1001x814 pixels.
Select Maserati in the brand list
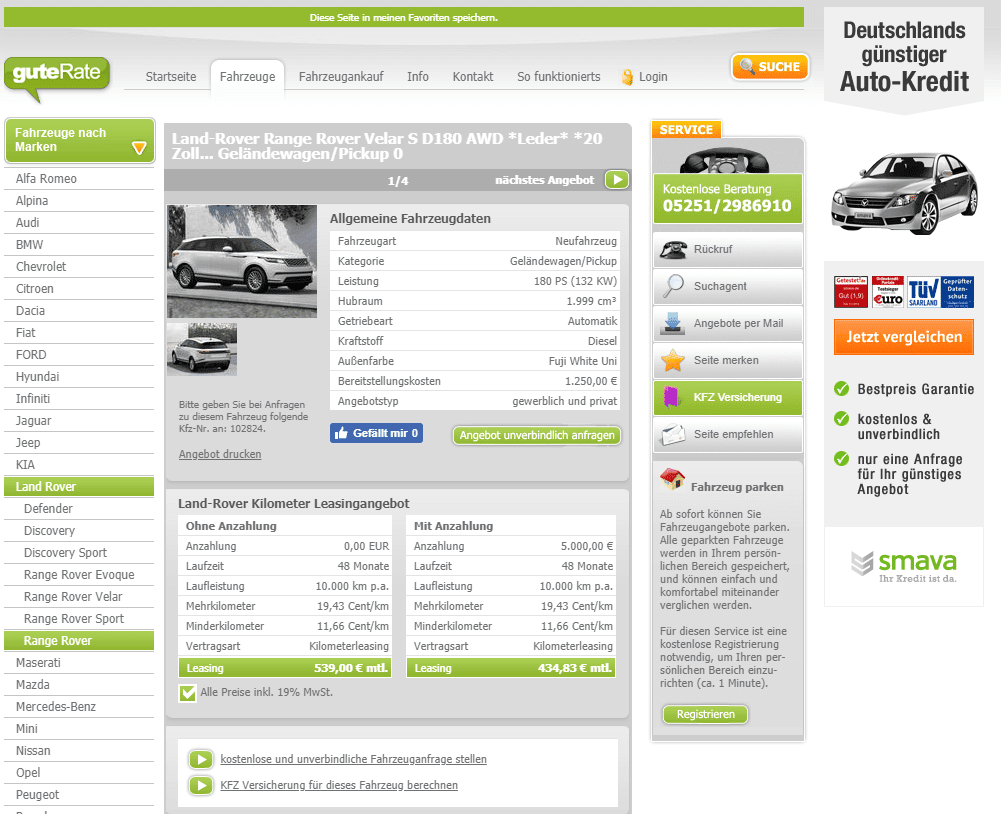(79, 663)
